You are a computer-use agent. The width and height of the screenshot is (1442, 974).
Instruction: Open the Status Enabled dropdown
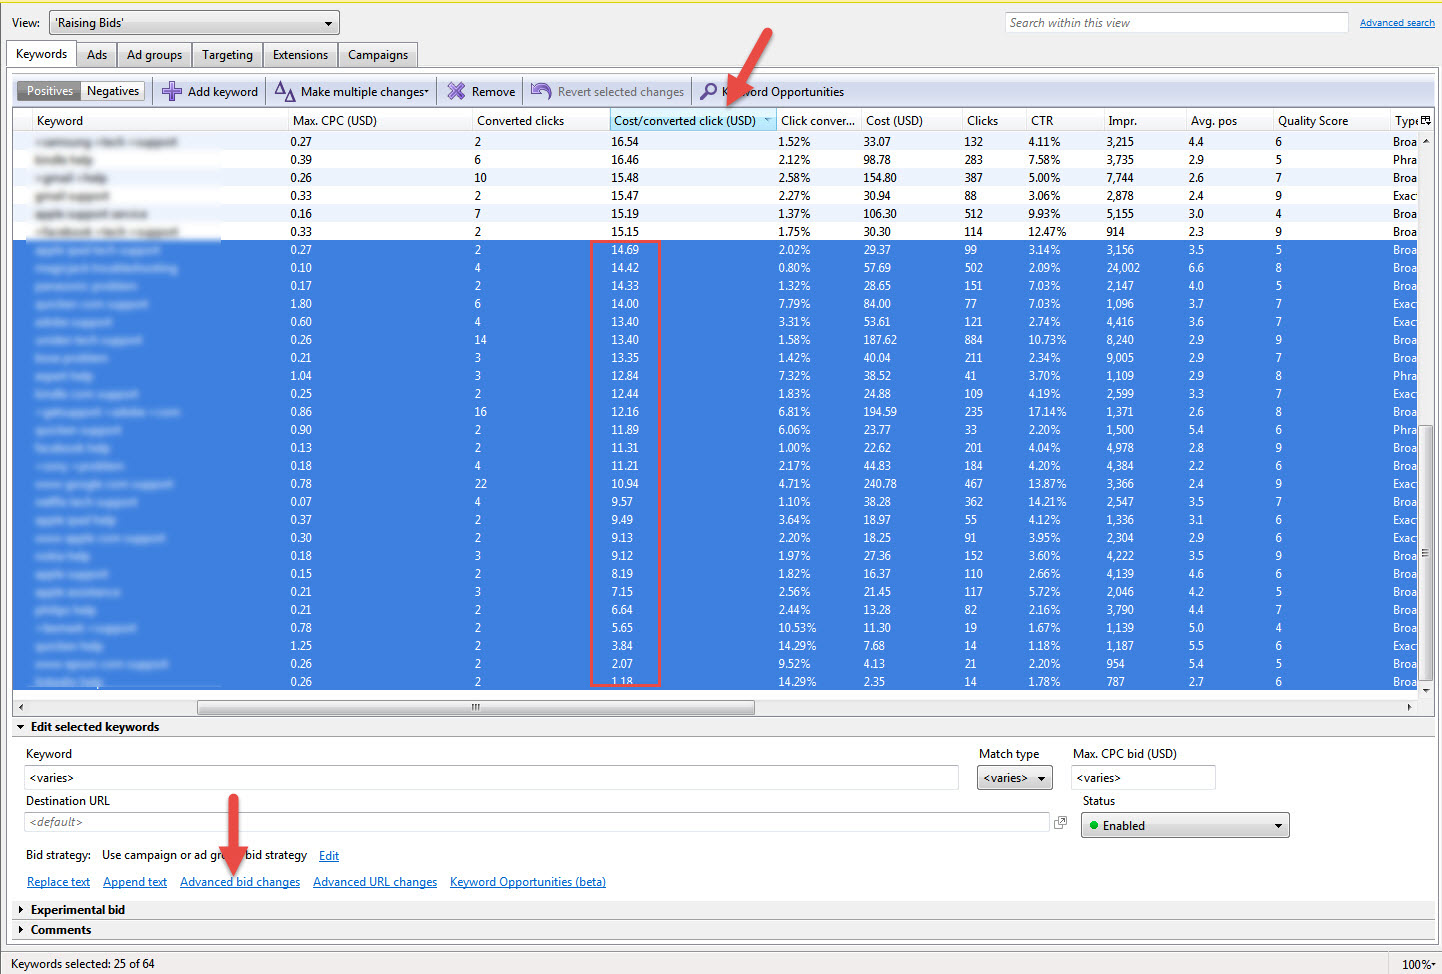tap(1184, 826)
